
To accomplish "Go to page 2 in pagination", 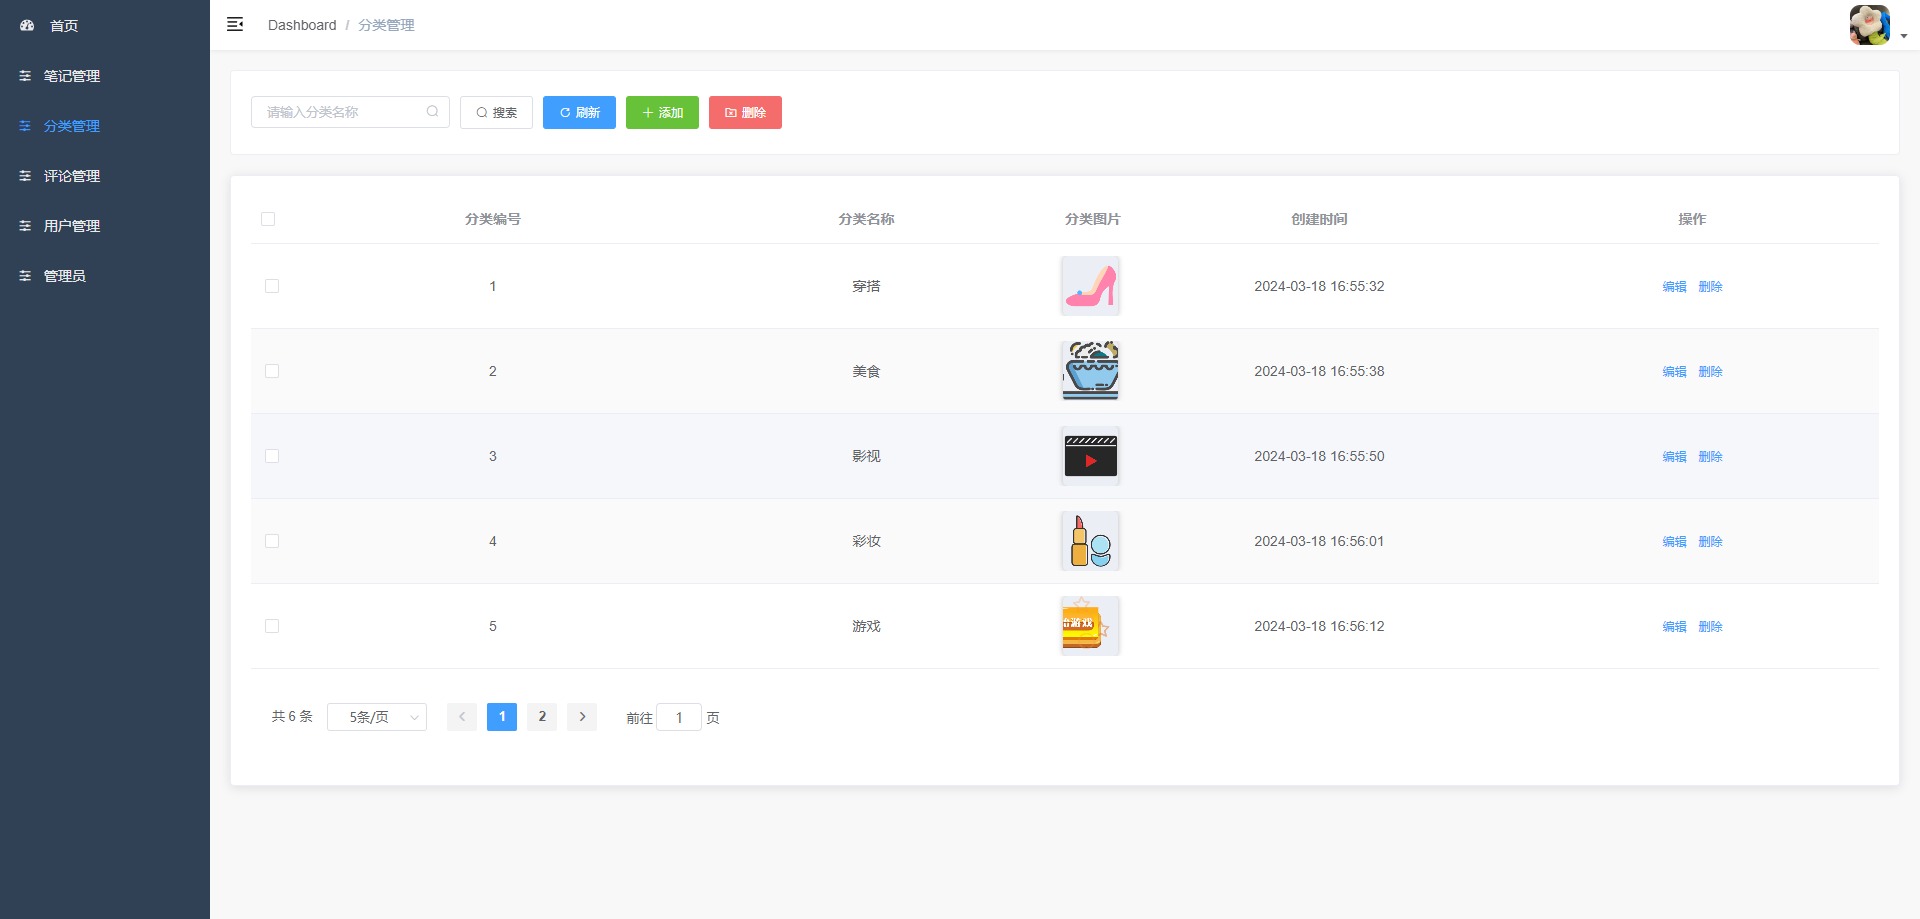I will point(542,717).
